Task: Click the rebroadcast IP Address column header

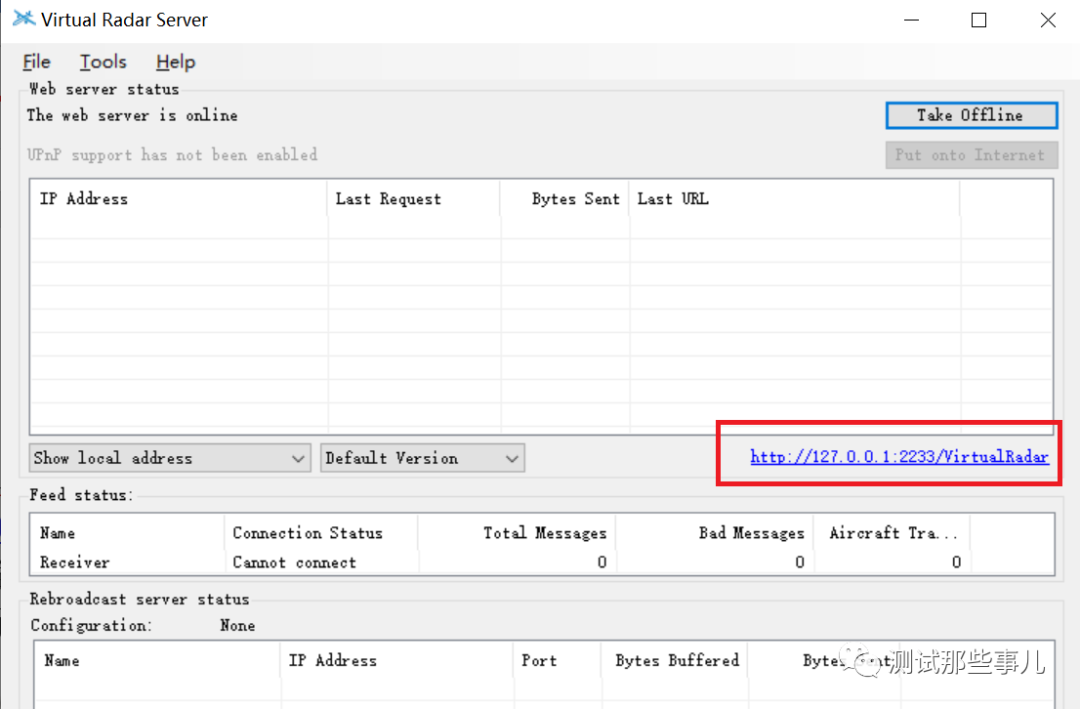Action: tap(397, 661)
